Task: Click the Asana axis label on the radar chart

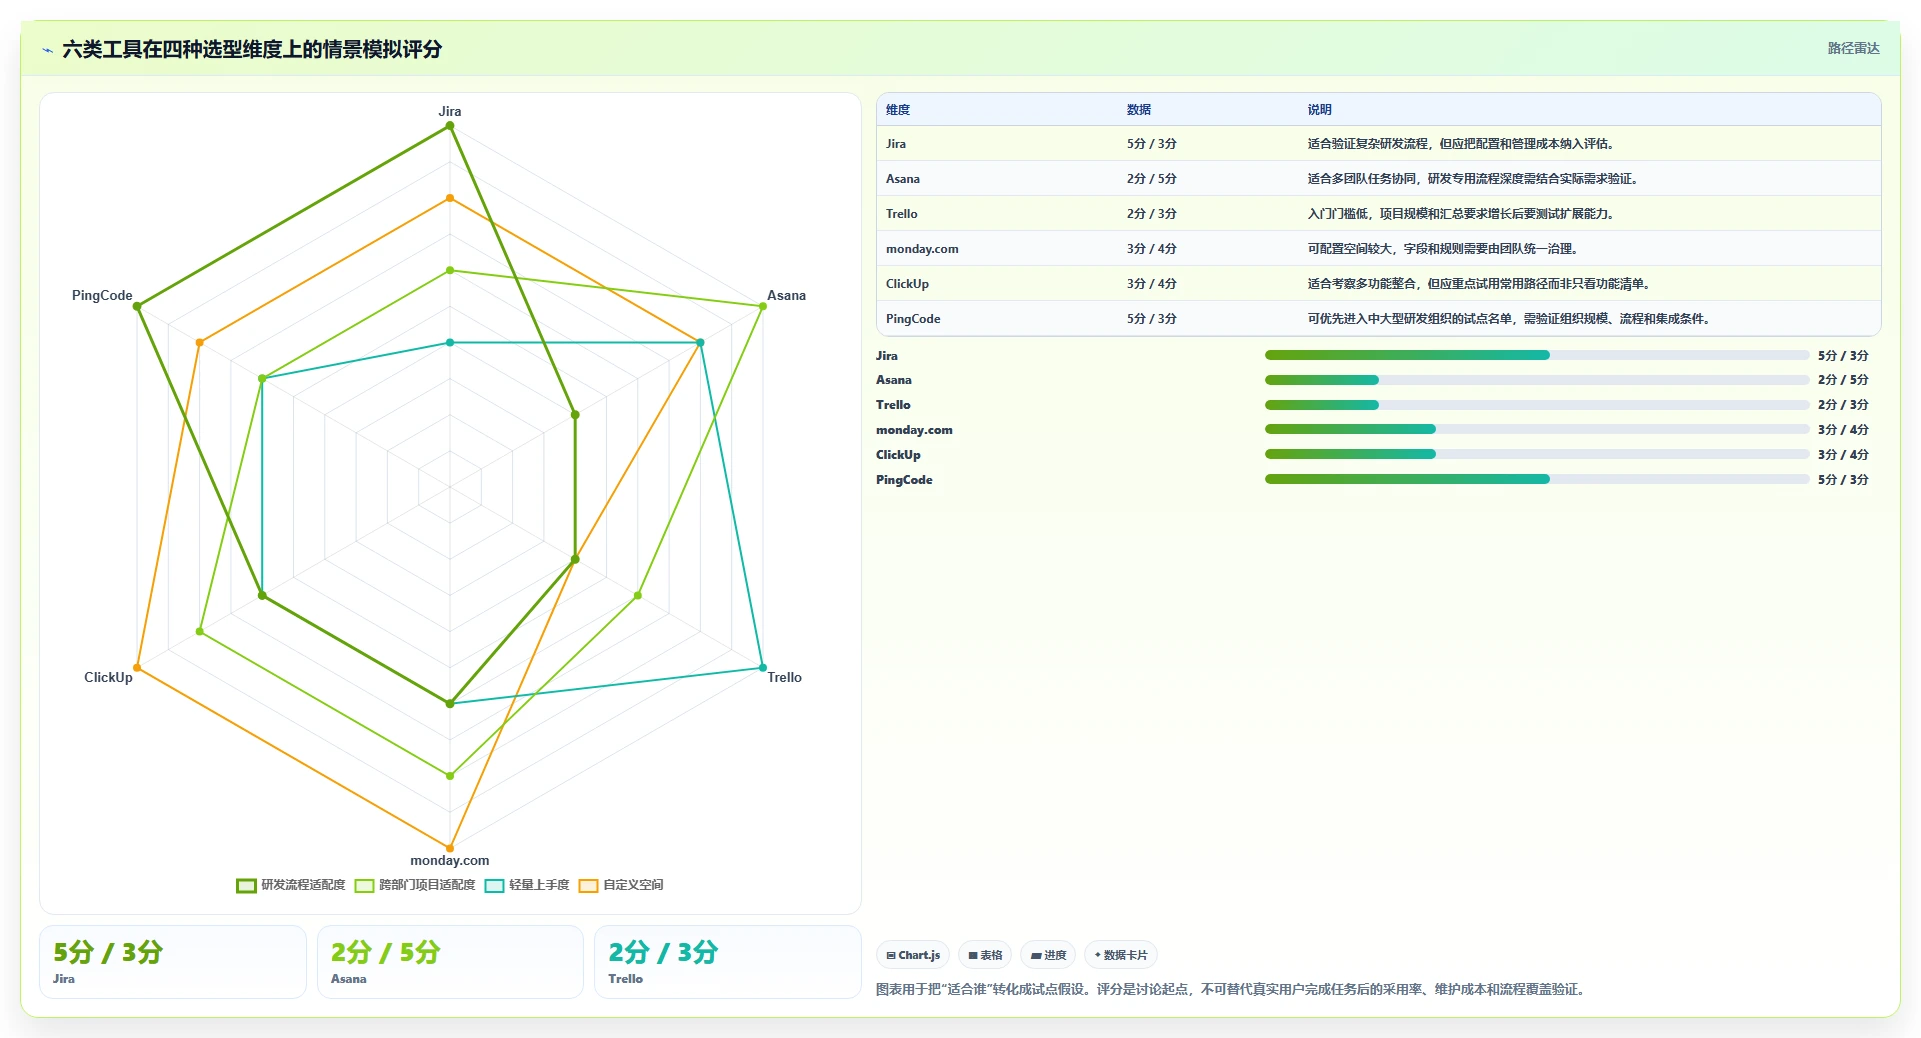Action: point(786,295)
